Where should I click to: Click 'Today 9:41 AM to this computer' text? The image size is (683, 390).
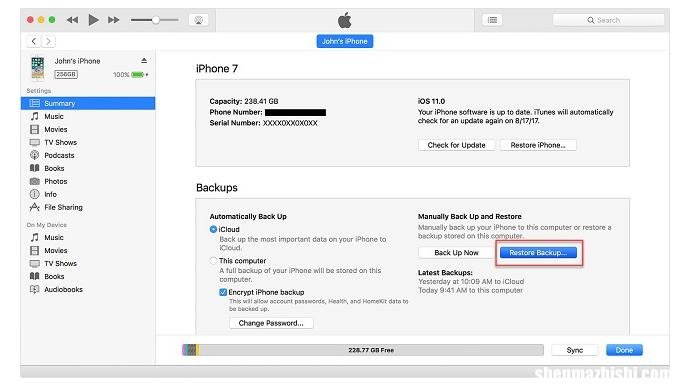pos(470,290)
